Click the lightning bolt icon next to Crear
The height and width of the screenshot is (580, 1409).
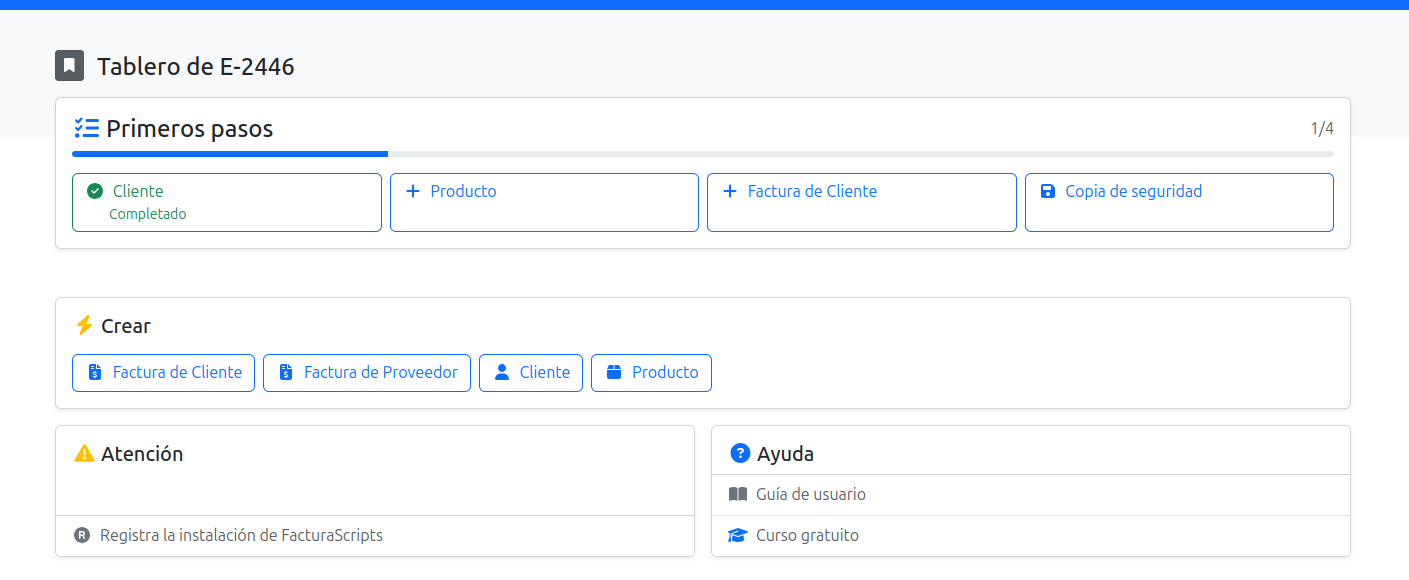point(84,326)
